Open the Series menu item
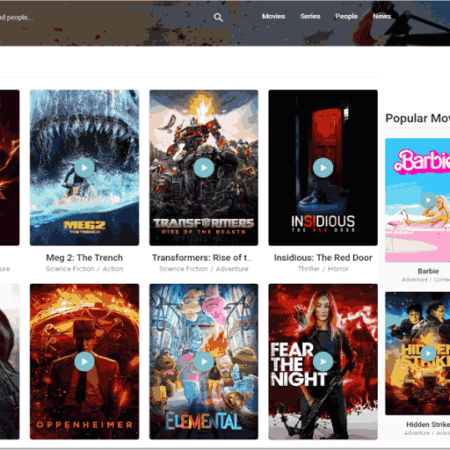 (310, 16)
